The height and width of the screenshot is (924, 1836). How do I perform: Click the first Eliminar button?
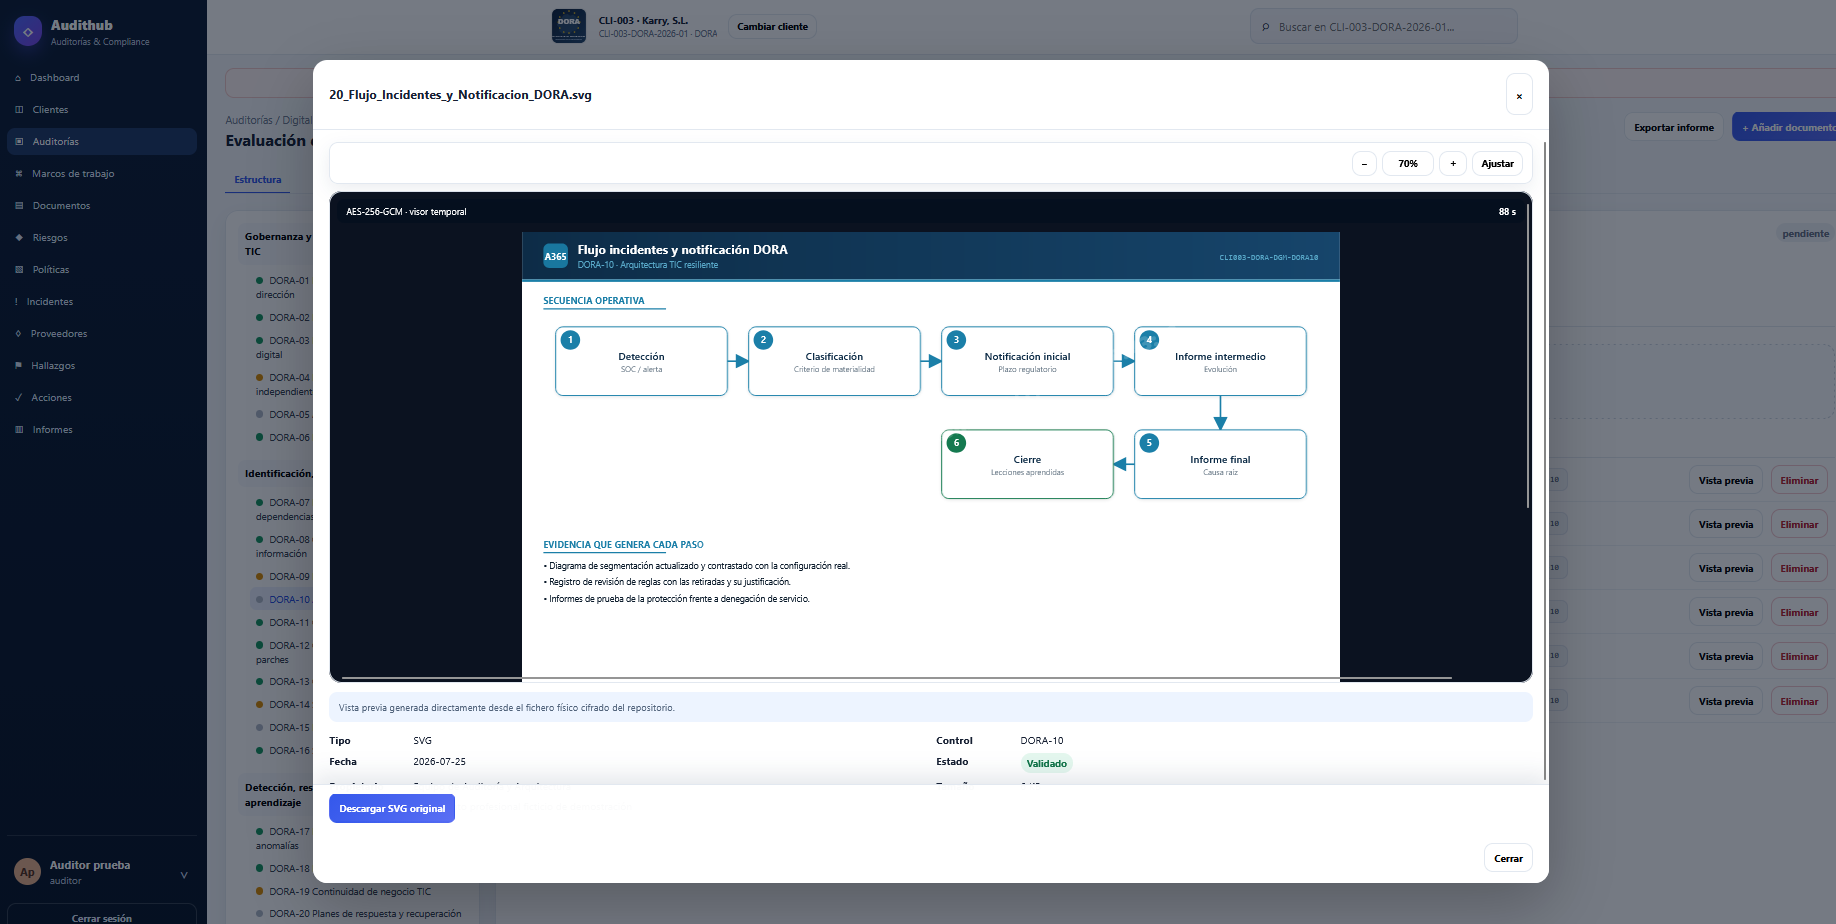pos(1799,481)
